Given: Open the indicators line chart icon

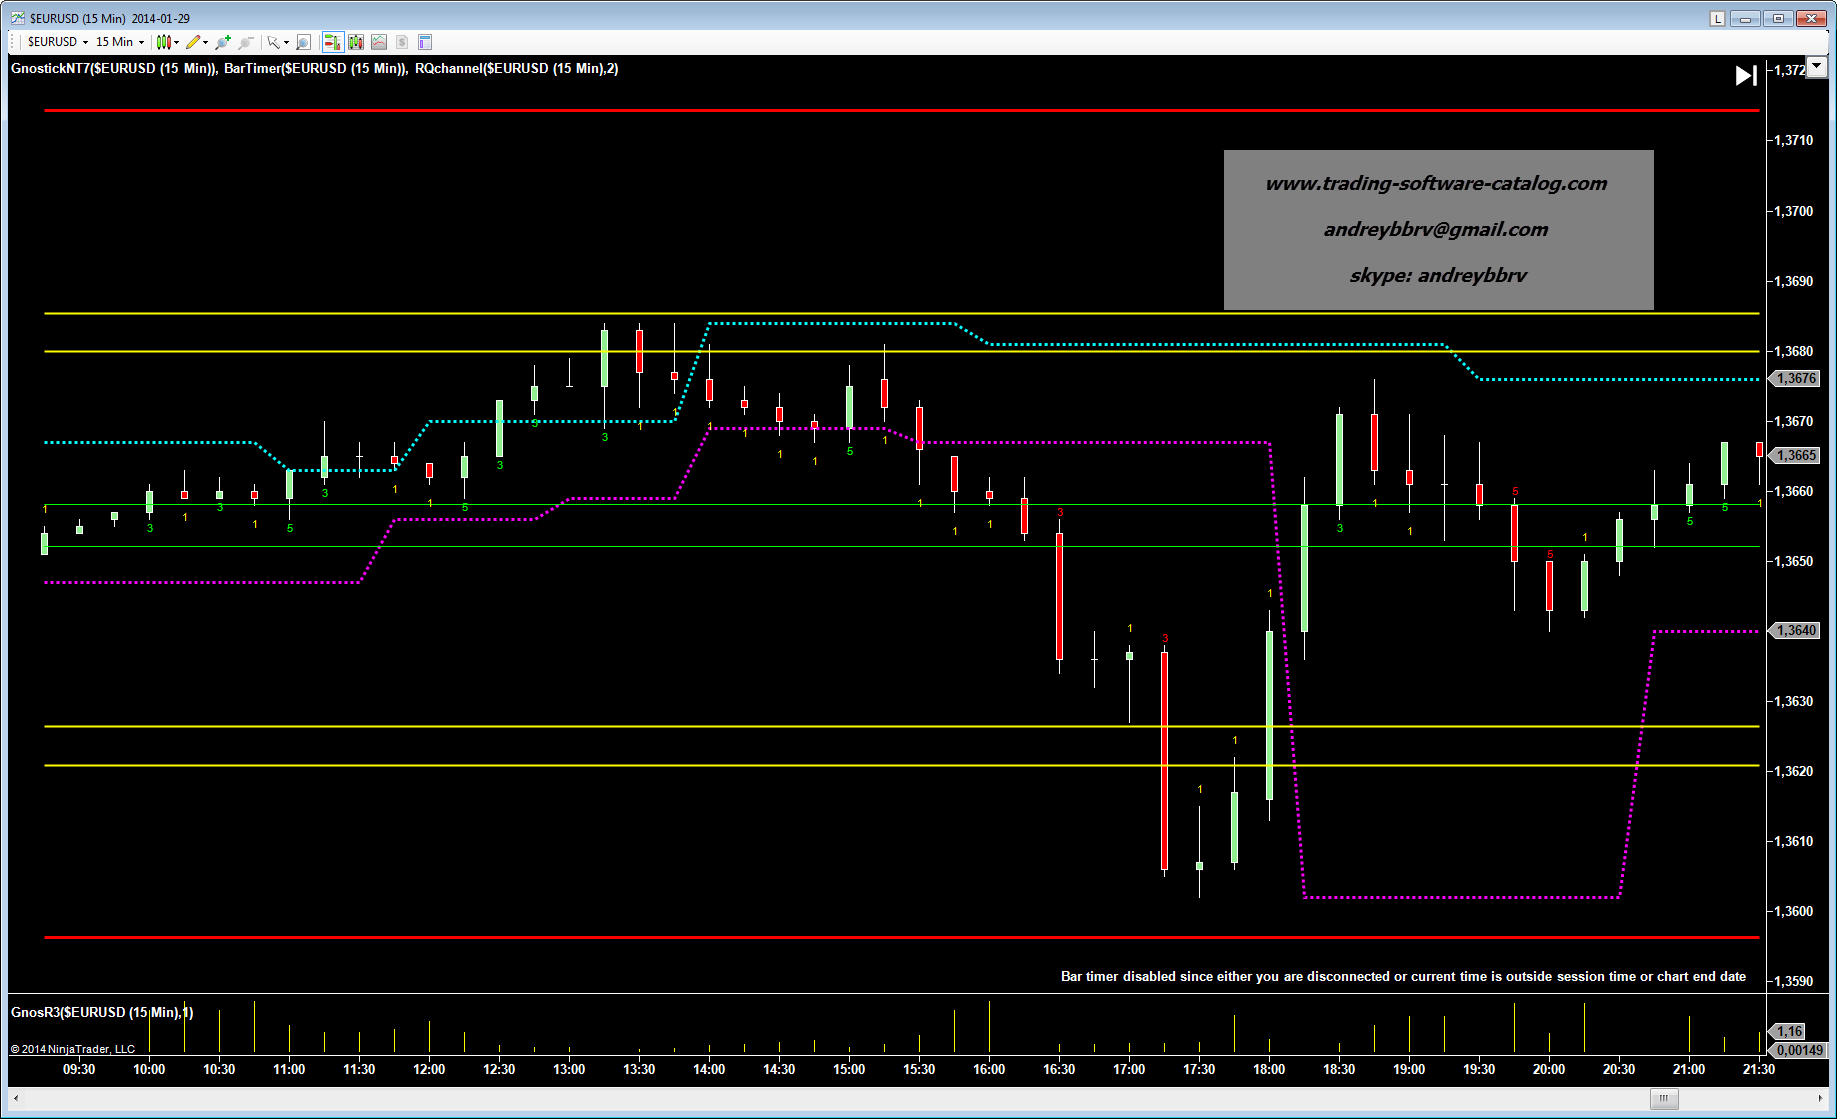Looking at the screenshot, I should pos(379,42).
